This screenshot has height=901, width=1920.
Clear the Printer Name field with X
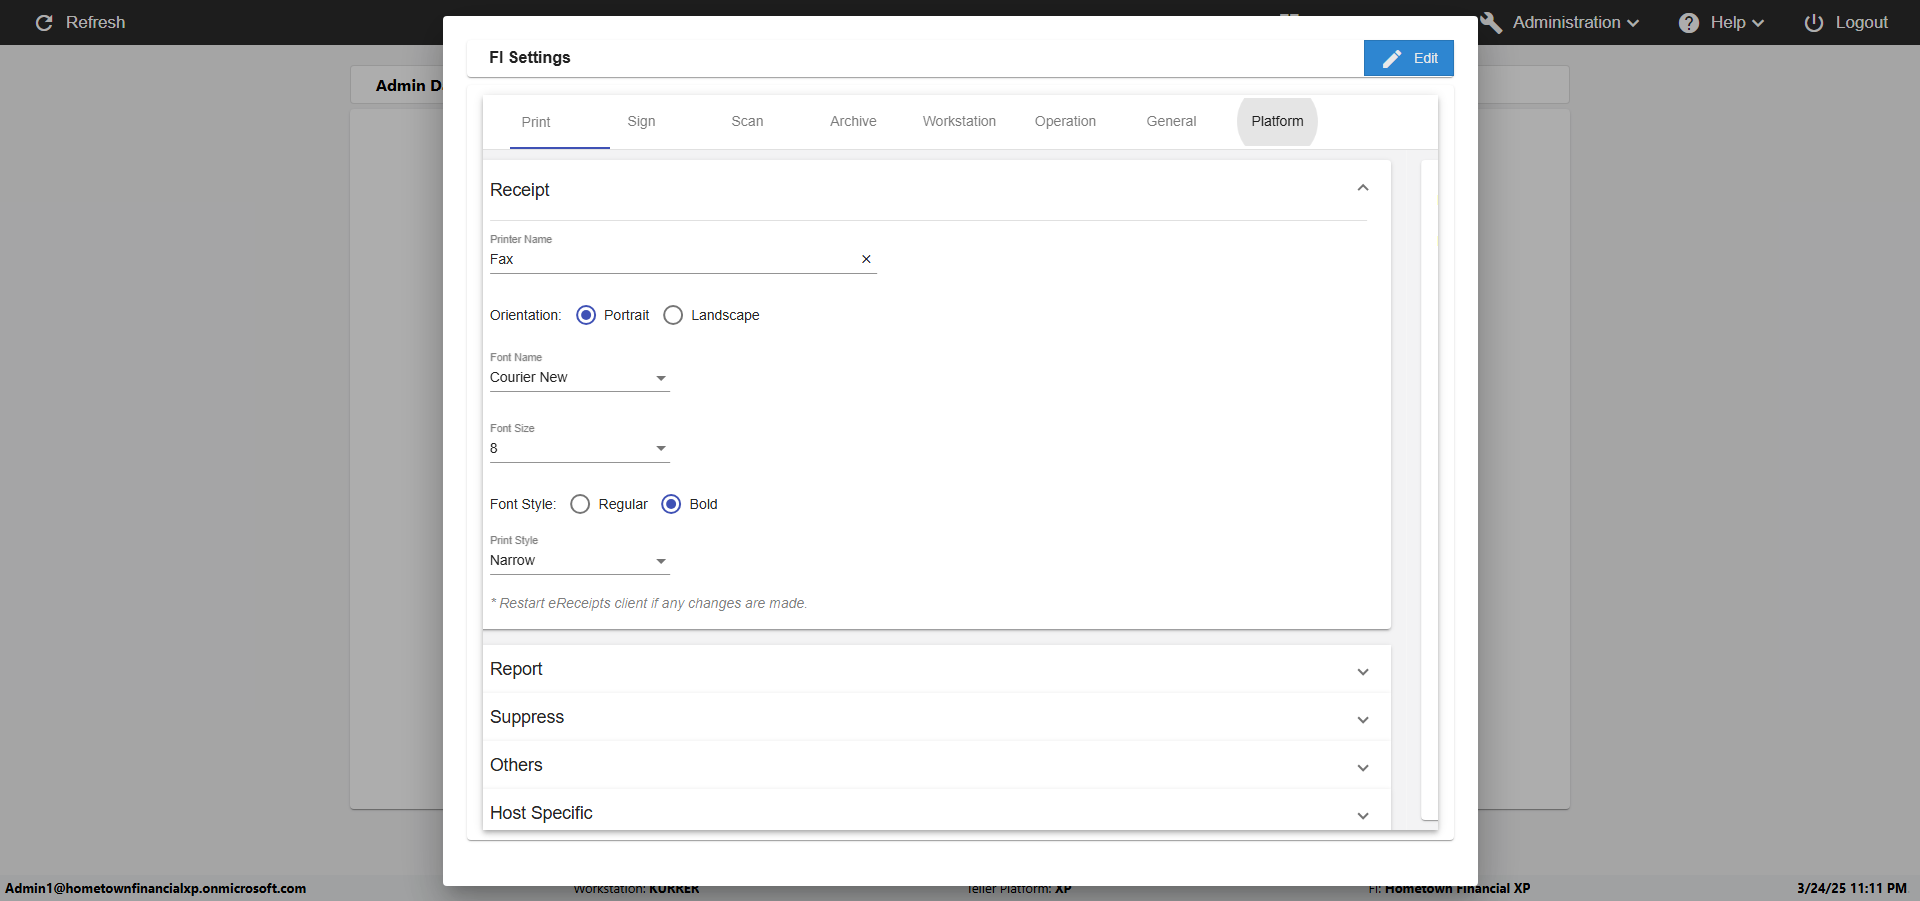[x=866, y=259]
